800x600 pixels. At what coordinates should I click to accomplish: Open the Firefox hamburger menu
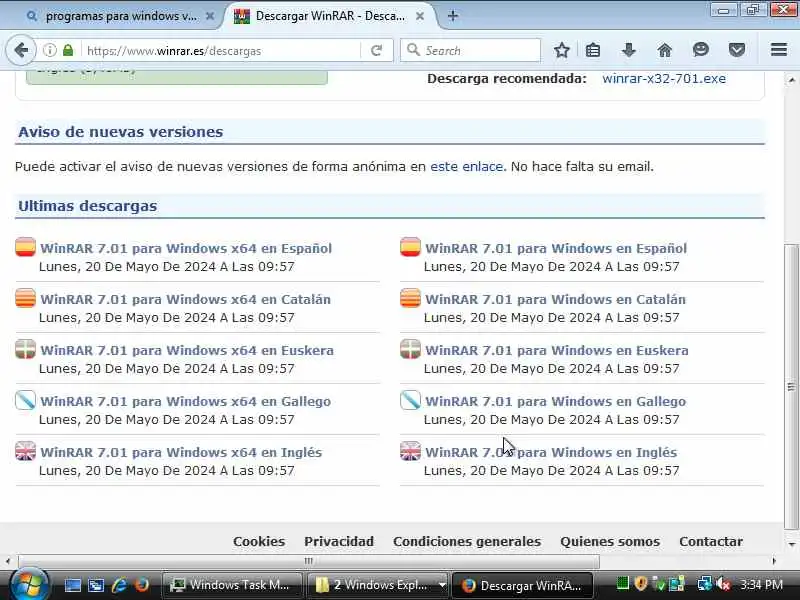coord(779,49)
